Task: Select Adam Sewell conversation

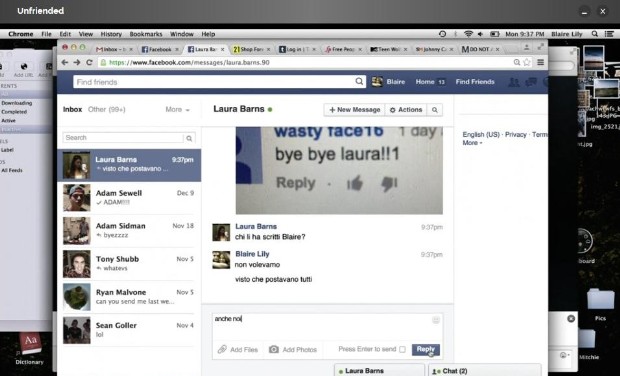Action: coord(129,198)
